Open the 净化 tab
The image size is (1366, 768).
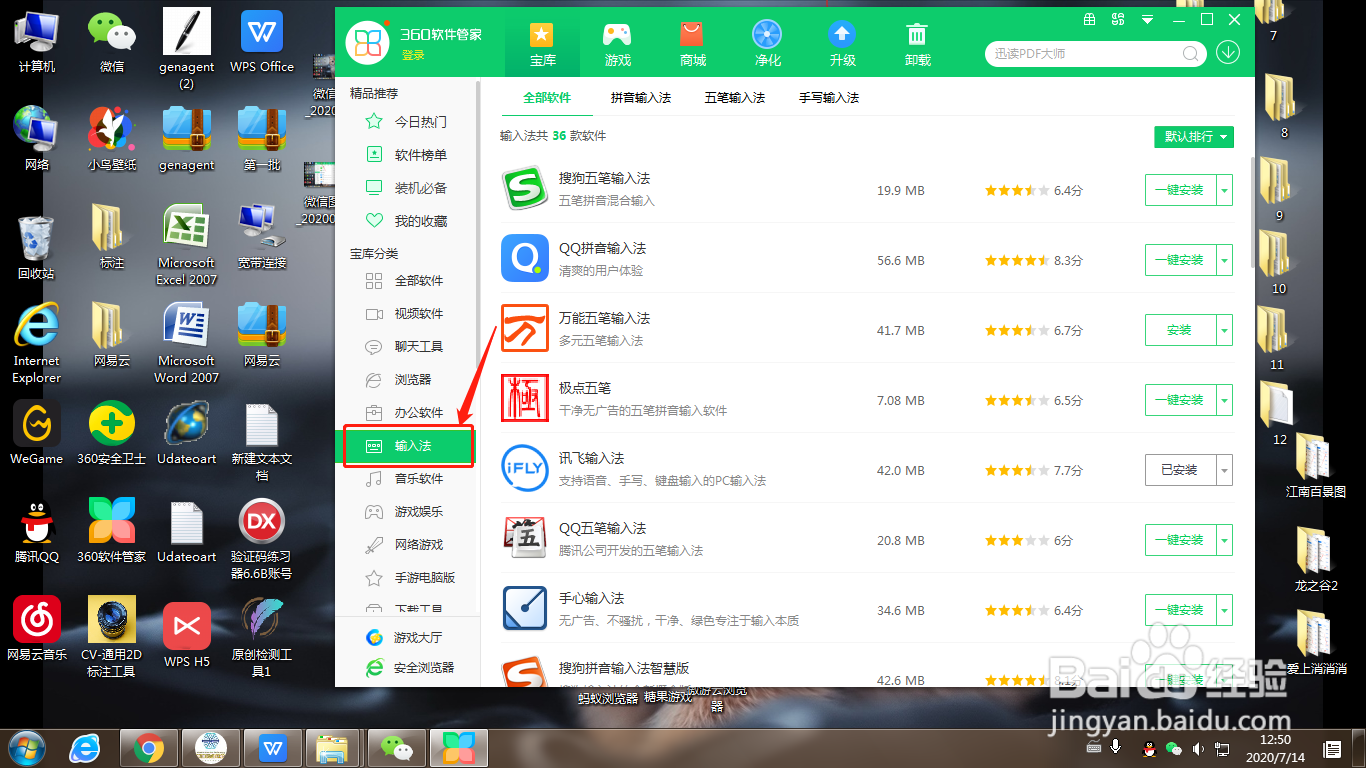tap(767, 44)
